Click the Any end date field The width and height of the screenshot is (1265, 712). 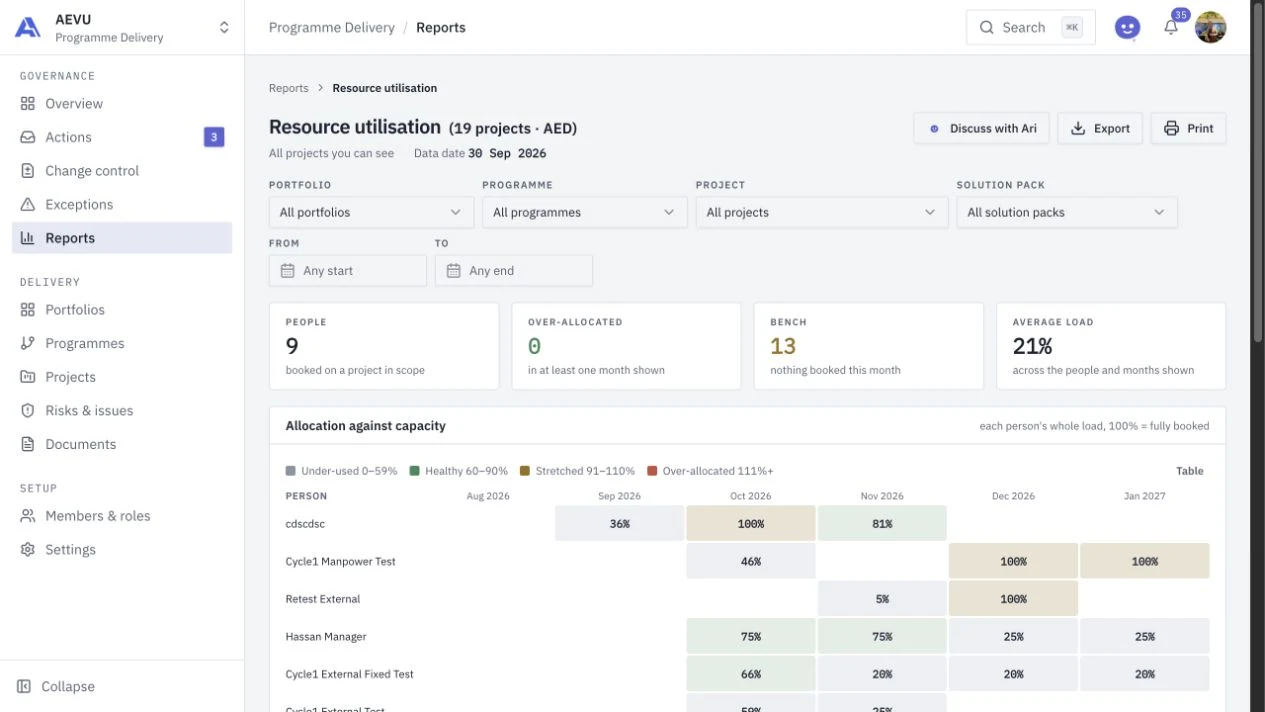(514, 271)
